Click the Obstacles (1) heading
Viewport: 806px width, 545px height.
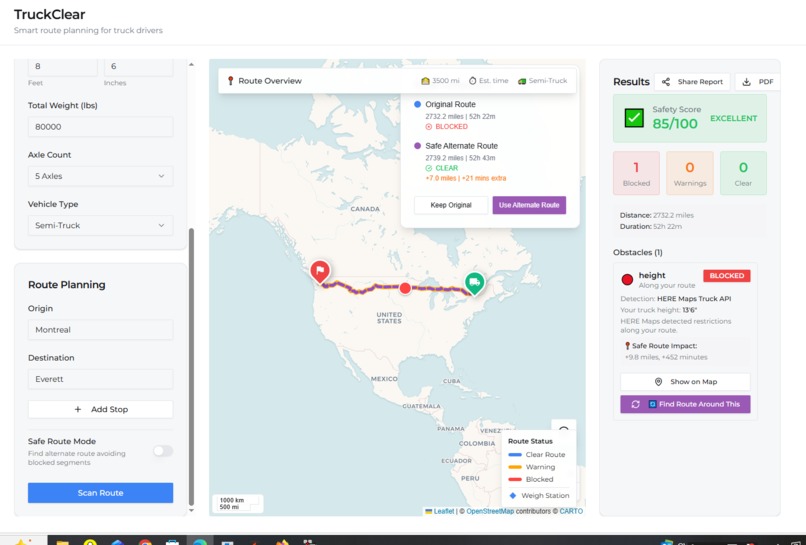pos(637,252)
